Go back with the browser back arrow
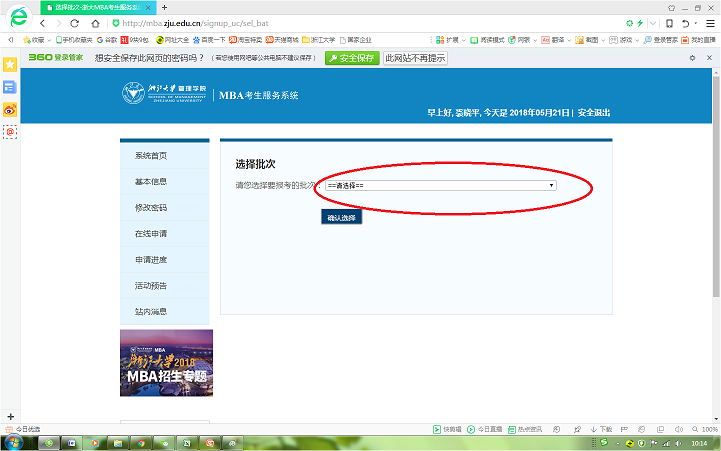This screenshot has width=721, height=451. tap(43, 23)
